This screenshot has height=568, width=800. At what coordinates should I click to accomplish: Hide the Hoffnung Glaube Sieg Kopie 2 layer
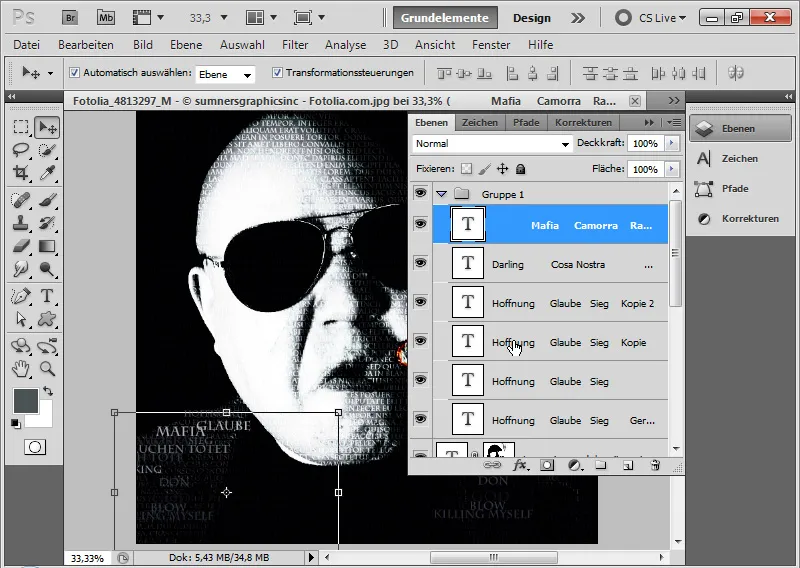(x=420, y=302)
